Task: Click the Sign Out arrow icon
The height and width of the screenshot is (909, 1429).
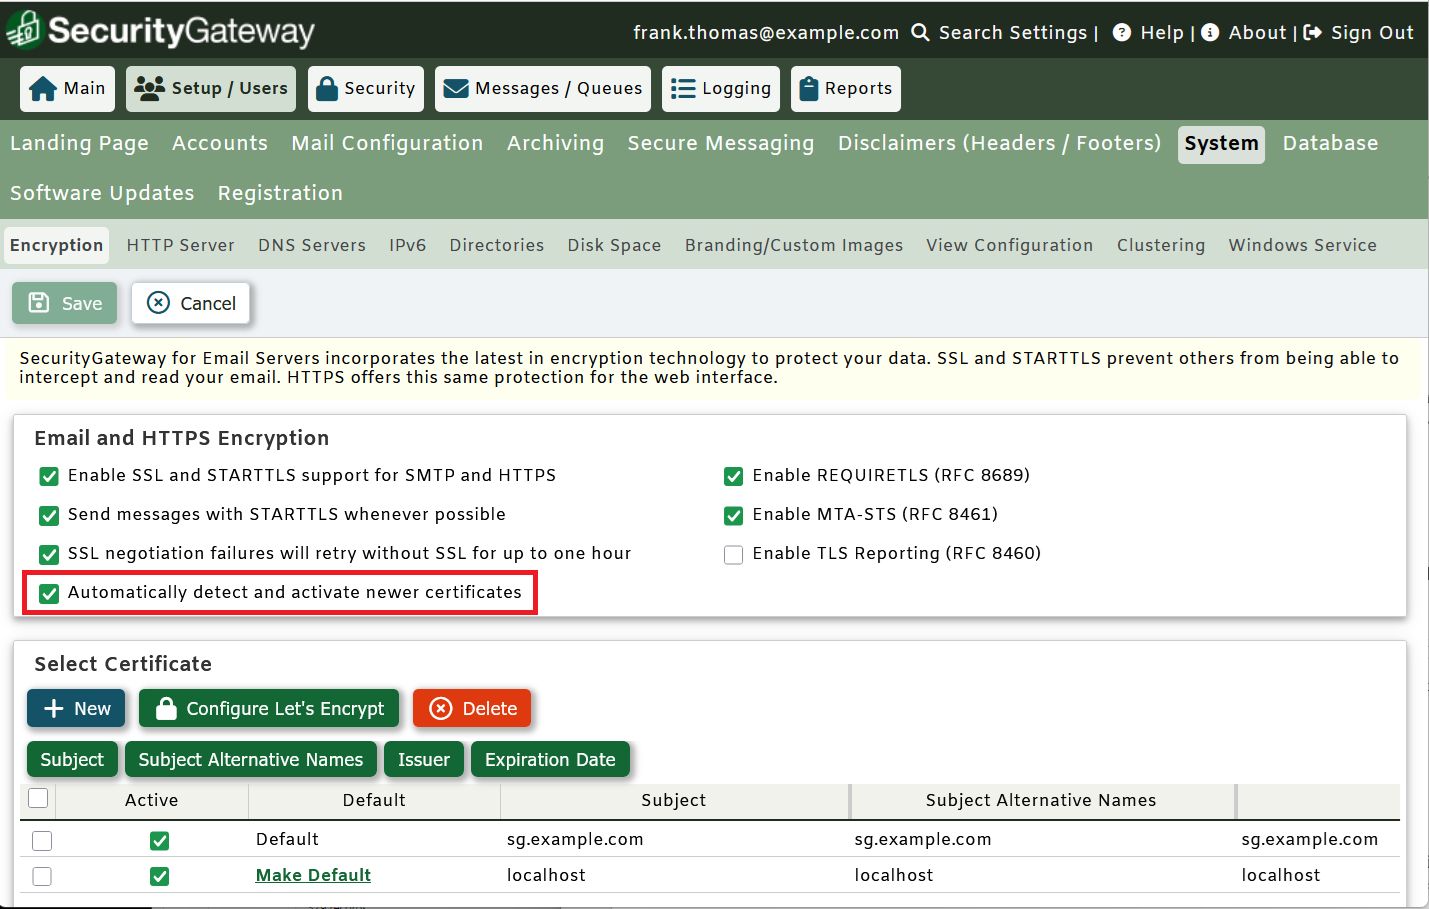Action: [1312, 32]
